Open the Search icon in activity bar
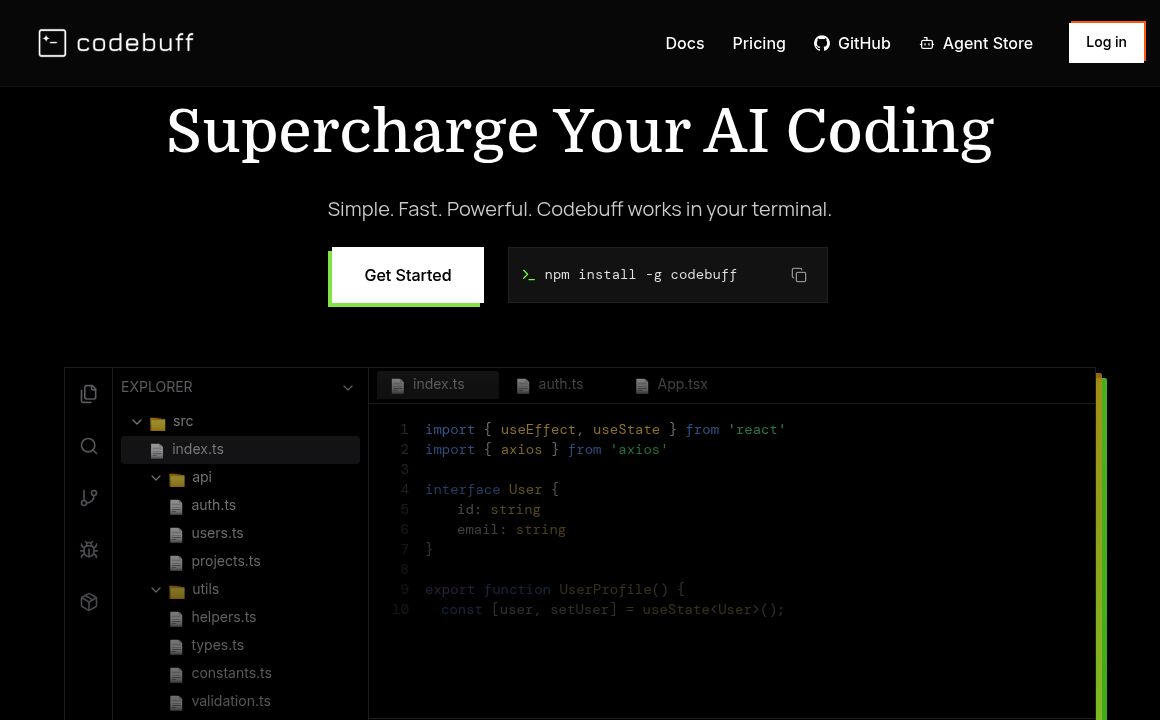This screenshot has width=1160, height=720. [89, 446]
